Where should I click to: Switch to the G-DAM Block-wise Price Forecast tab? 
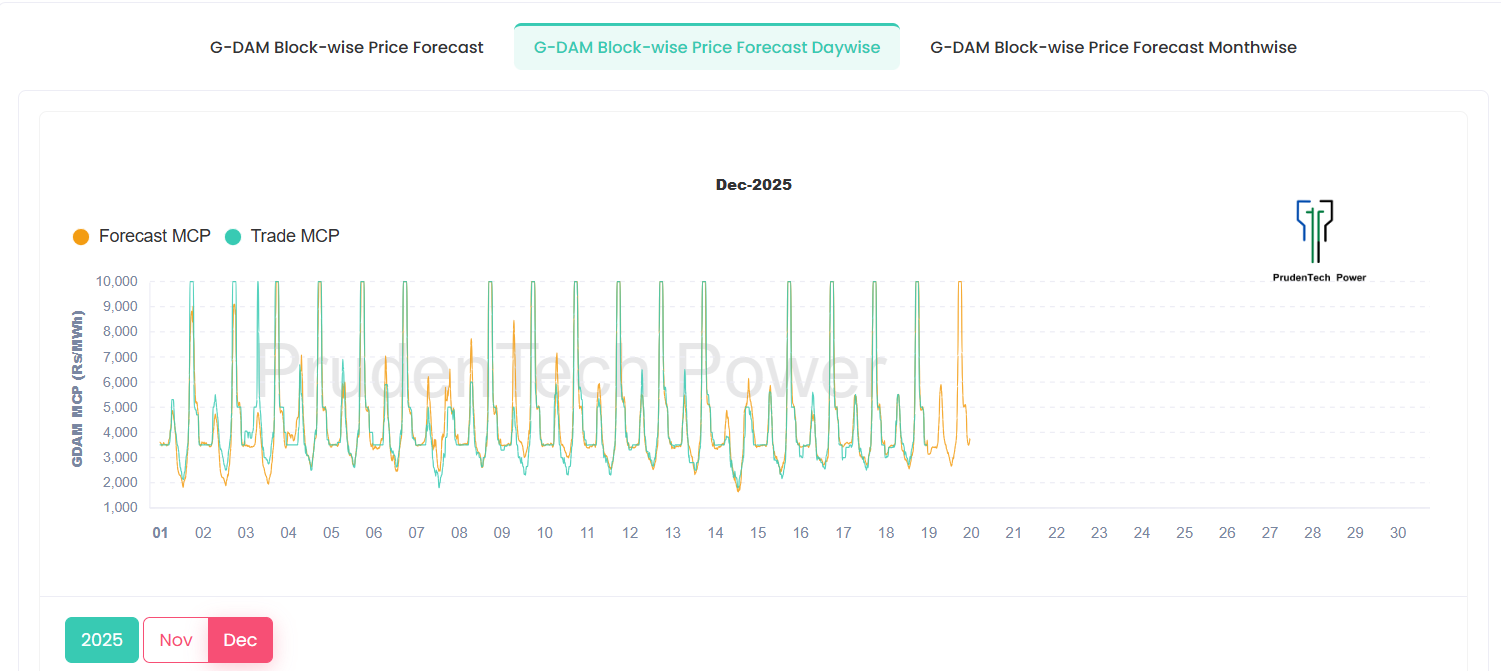click(x=346, y=46)
